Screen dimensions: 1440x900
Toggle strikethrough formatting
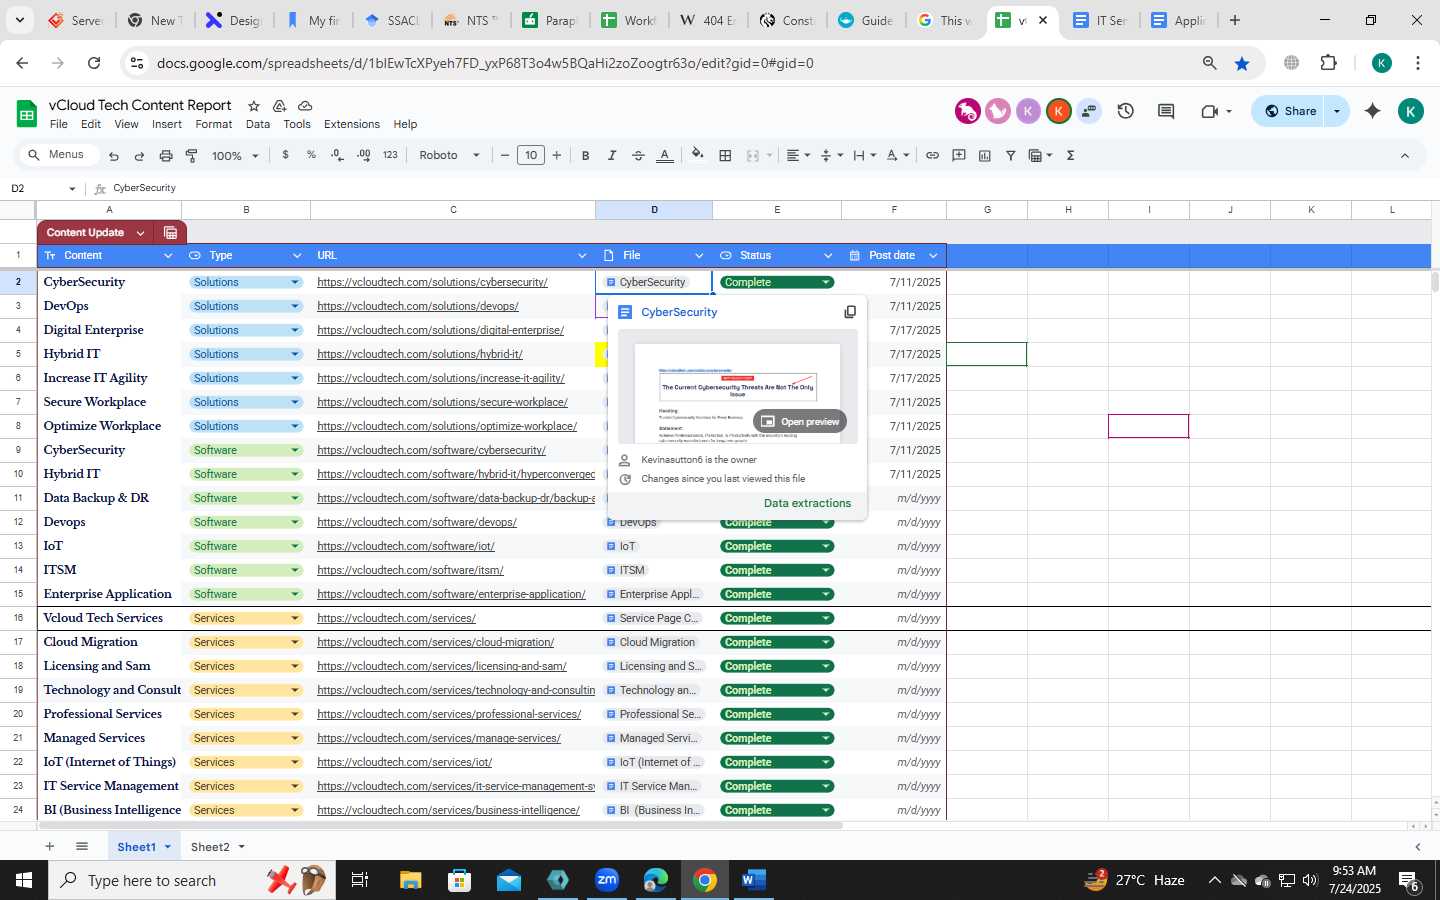pos(638,155)
